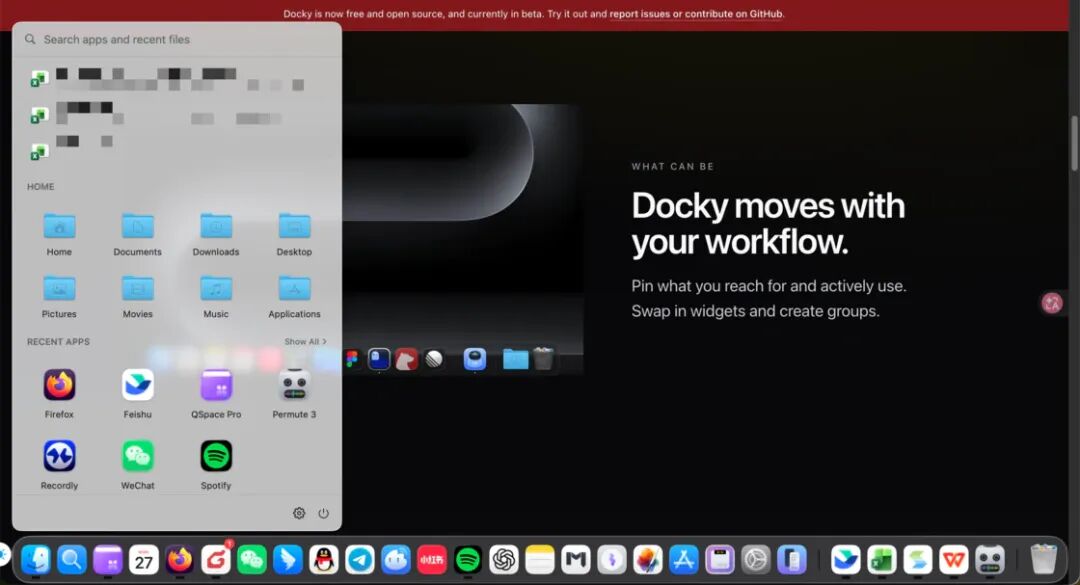This screenshot has height=585, width=1080.
Task: Open the red WPS Office icon in the Dock
Action: pos(953,560)
